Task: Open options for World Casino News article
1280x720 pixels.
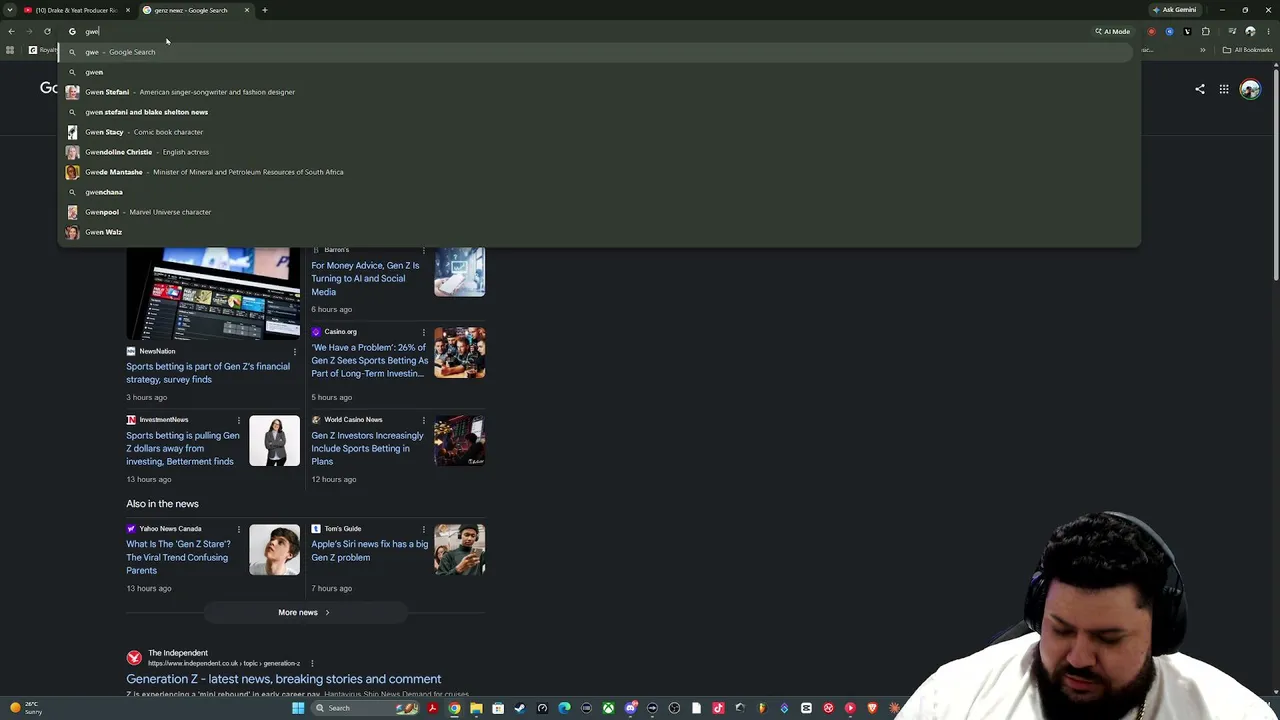Action: (423, 420)
